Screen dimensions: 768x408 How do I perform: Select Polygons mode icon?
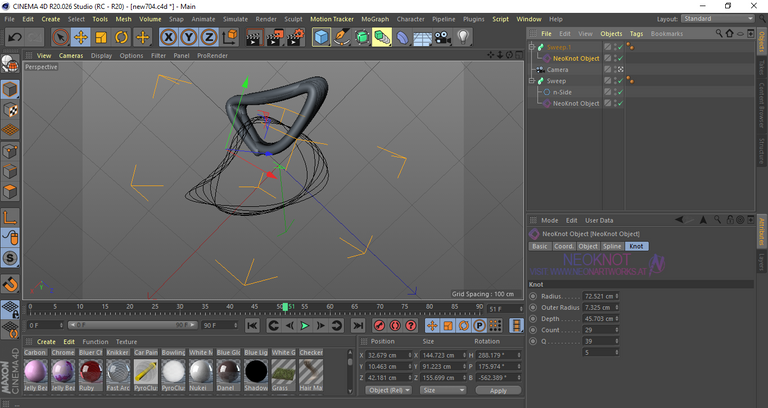[10, 192]
